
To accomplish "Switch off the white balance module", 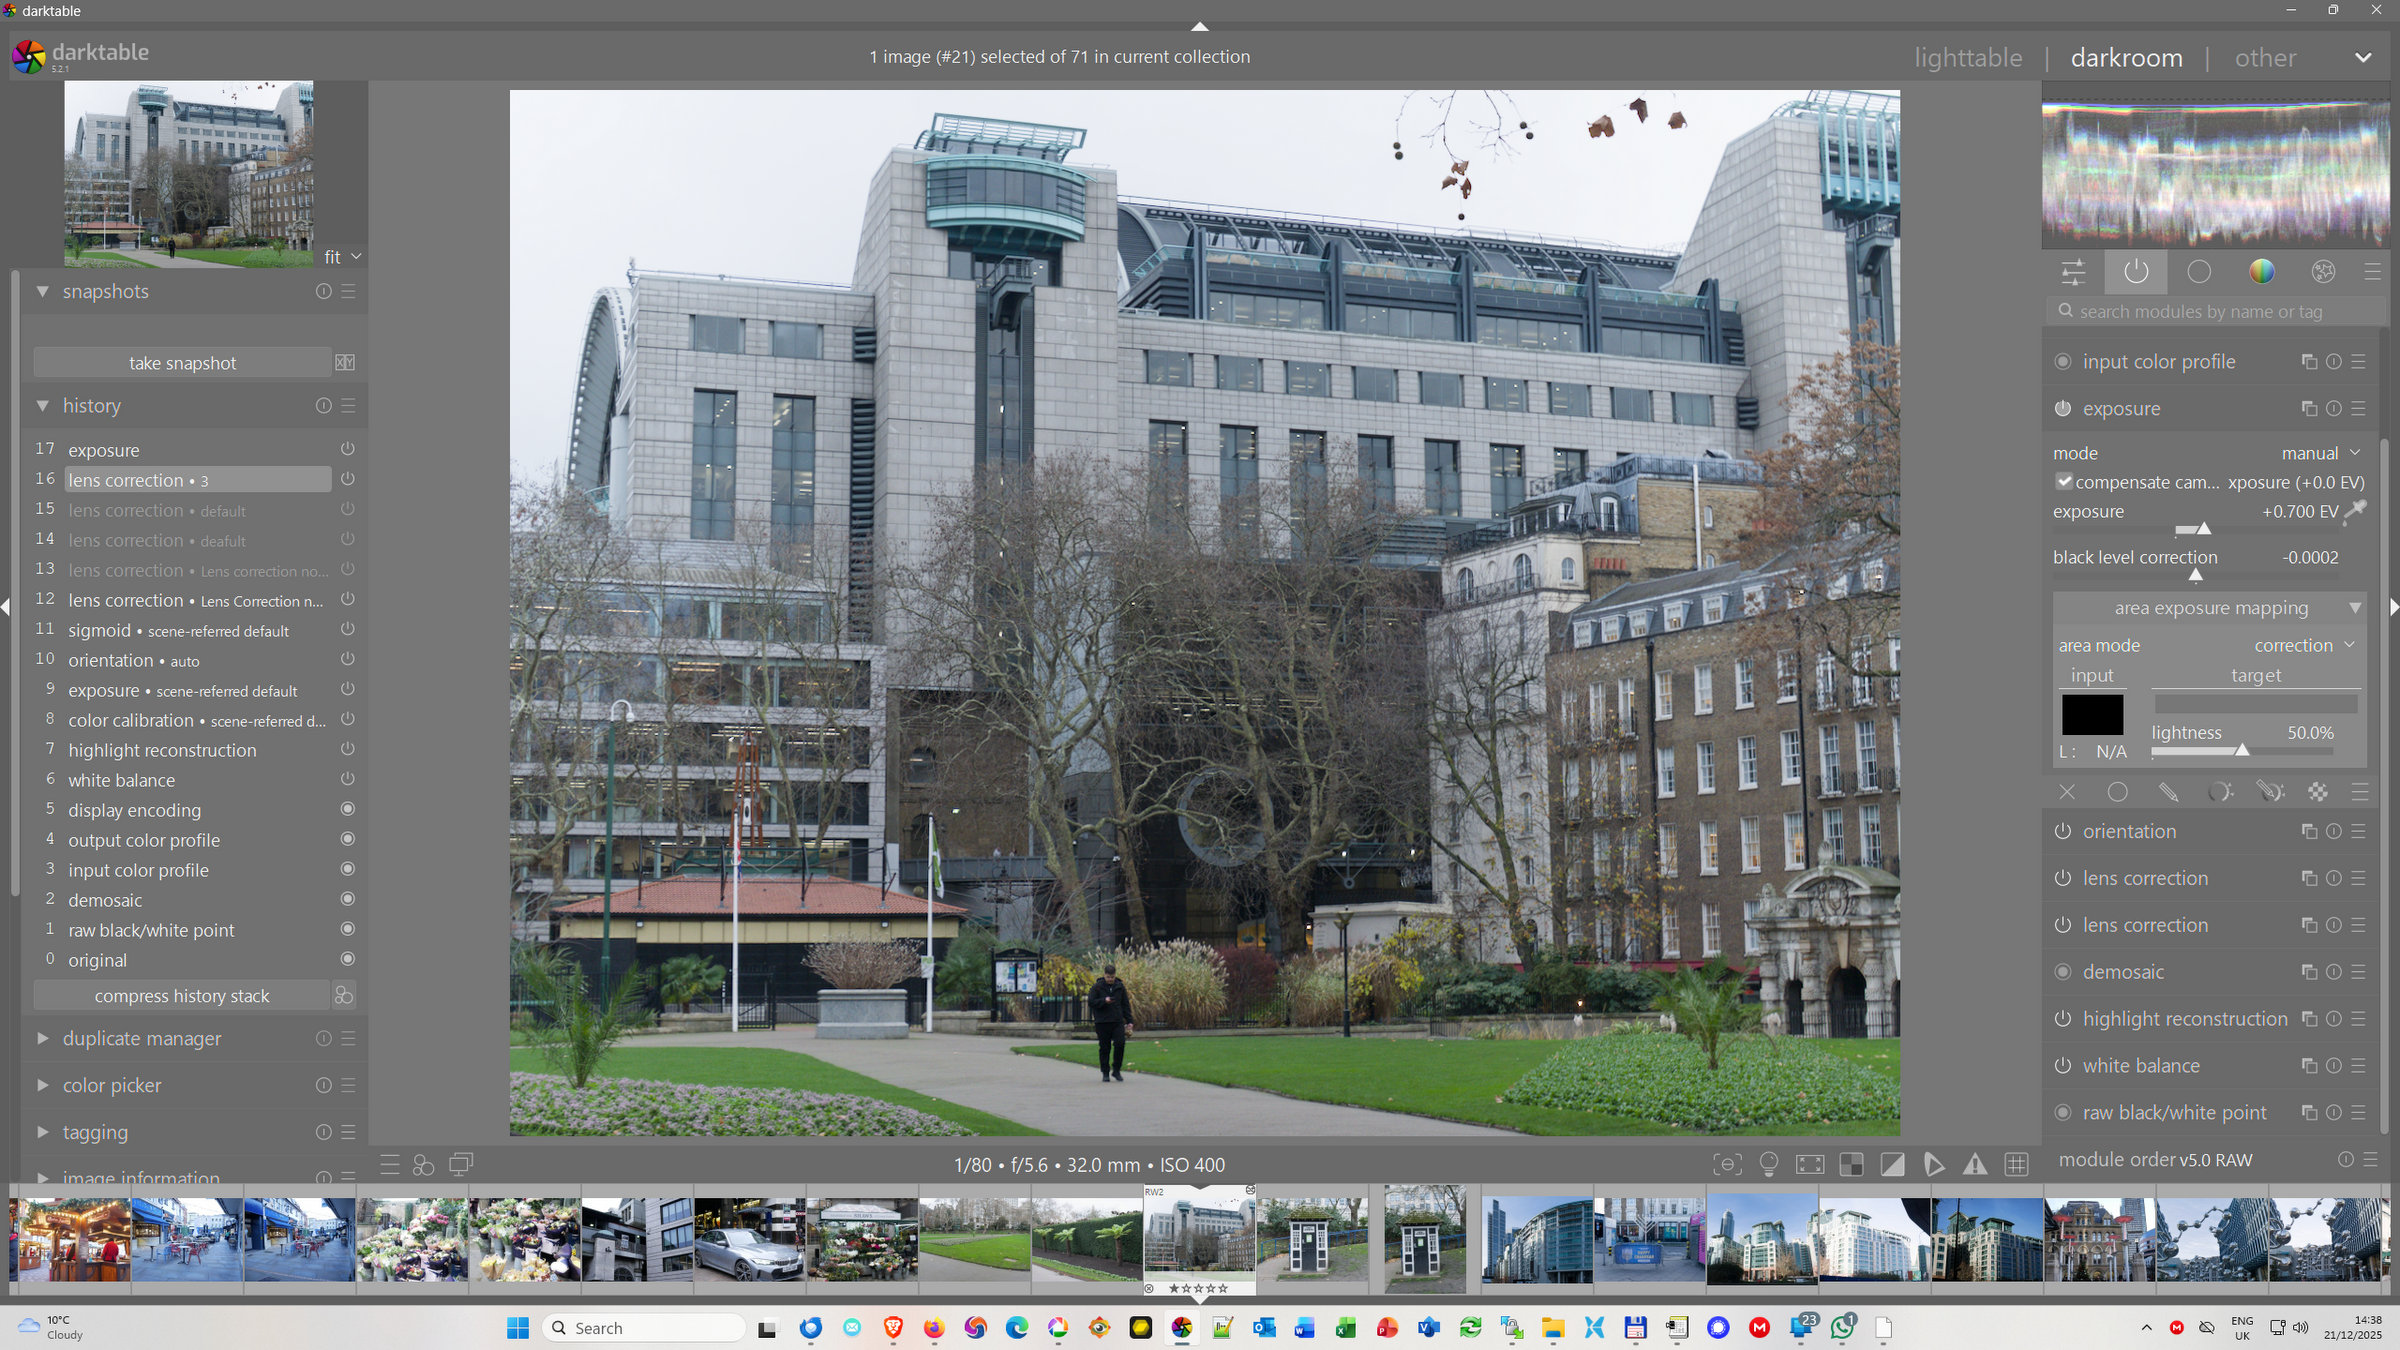I will 2062,1066.
